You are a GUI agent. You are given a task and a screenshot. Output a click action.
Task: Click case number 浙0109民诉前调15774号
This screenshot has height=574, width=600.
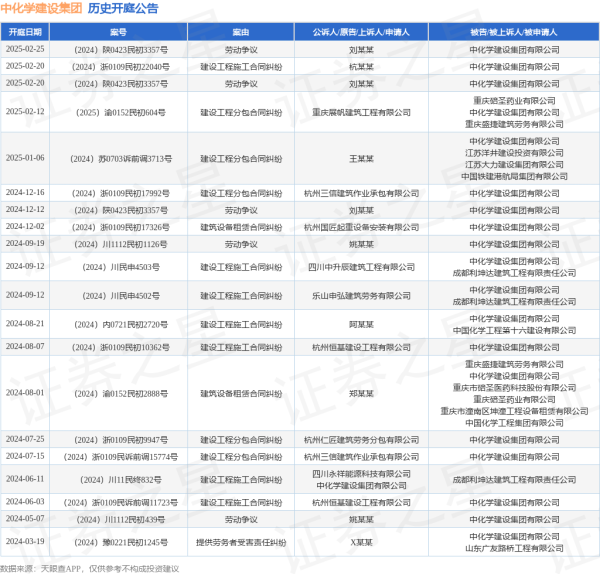(x=121, y=457)
